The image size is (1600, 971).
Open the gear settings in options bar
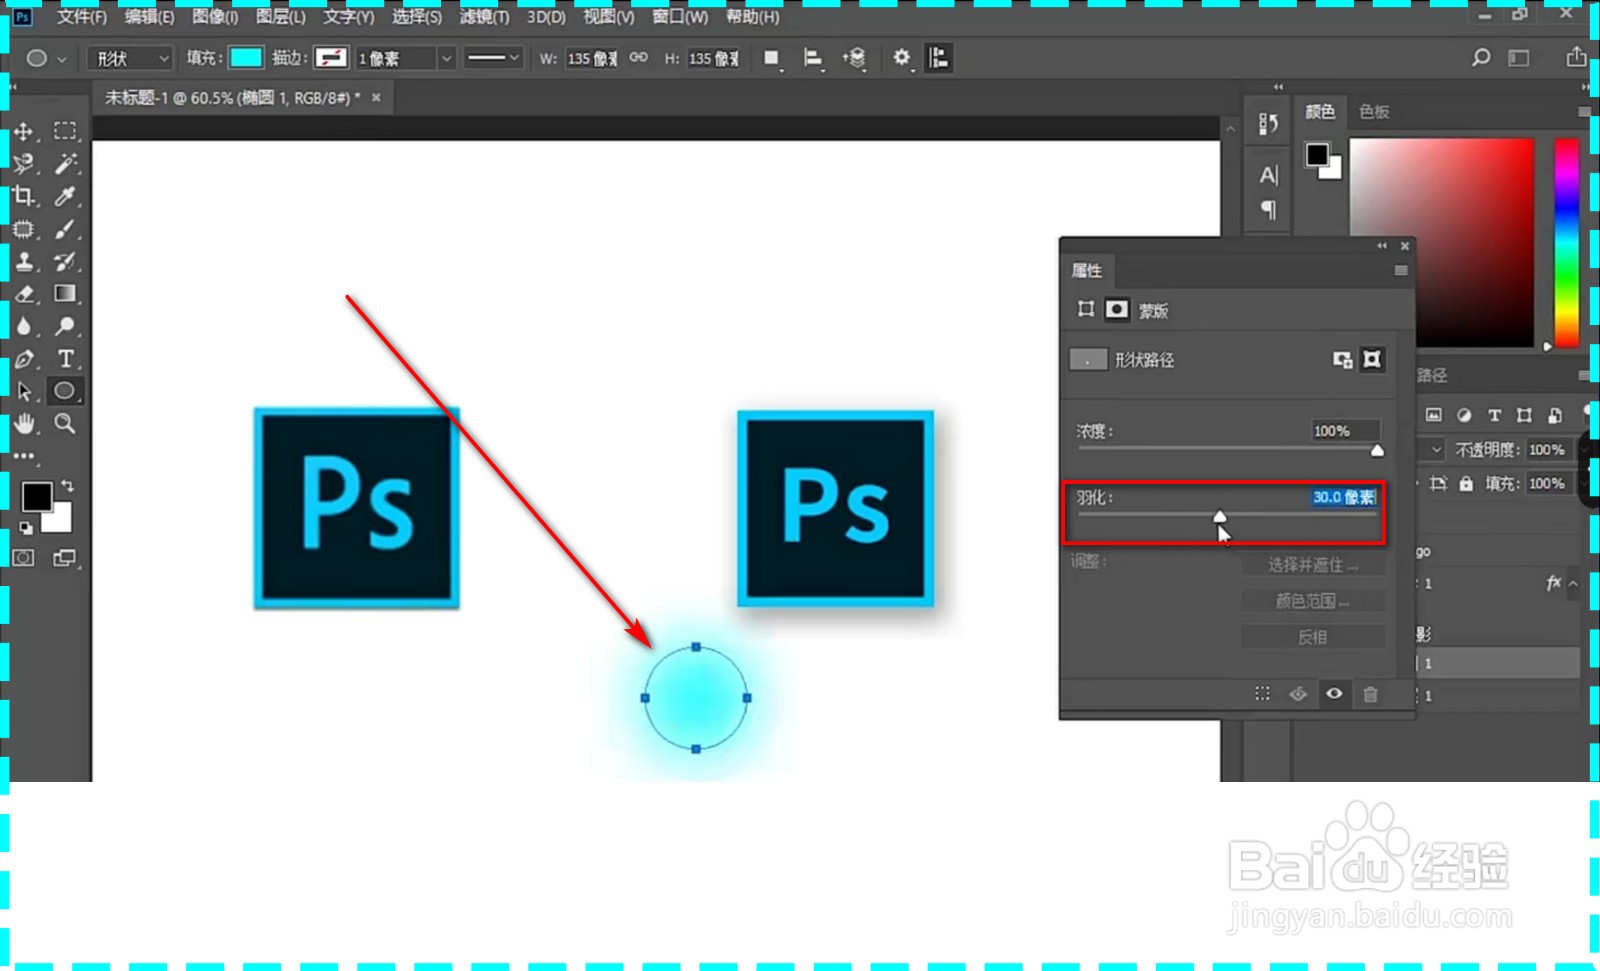click(x=902, y=58)
